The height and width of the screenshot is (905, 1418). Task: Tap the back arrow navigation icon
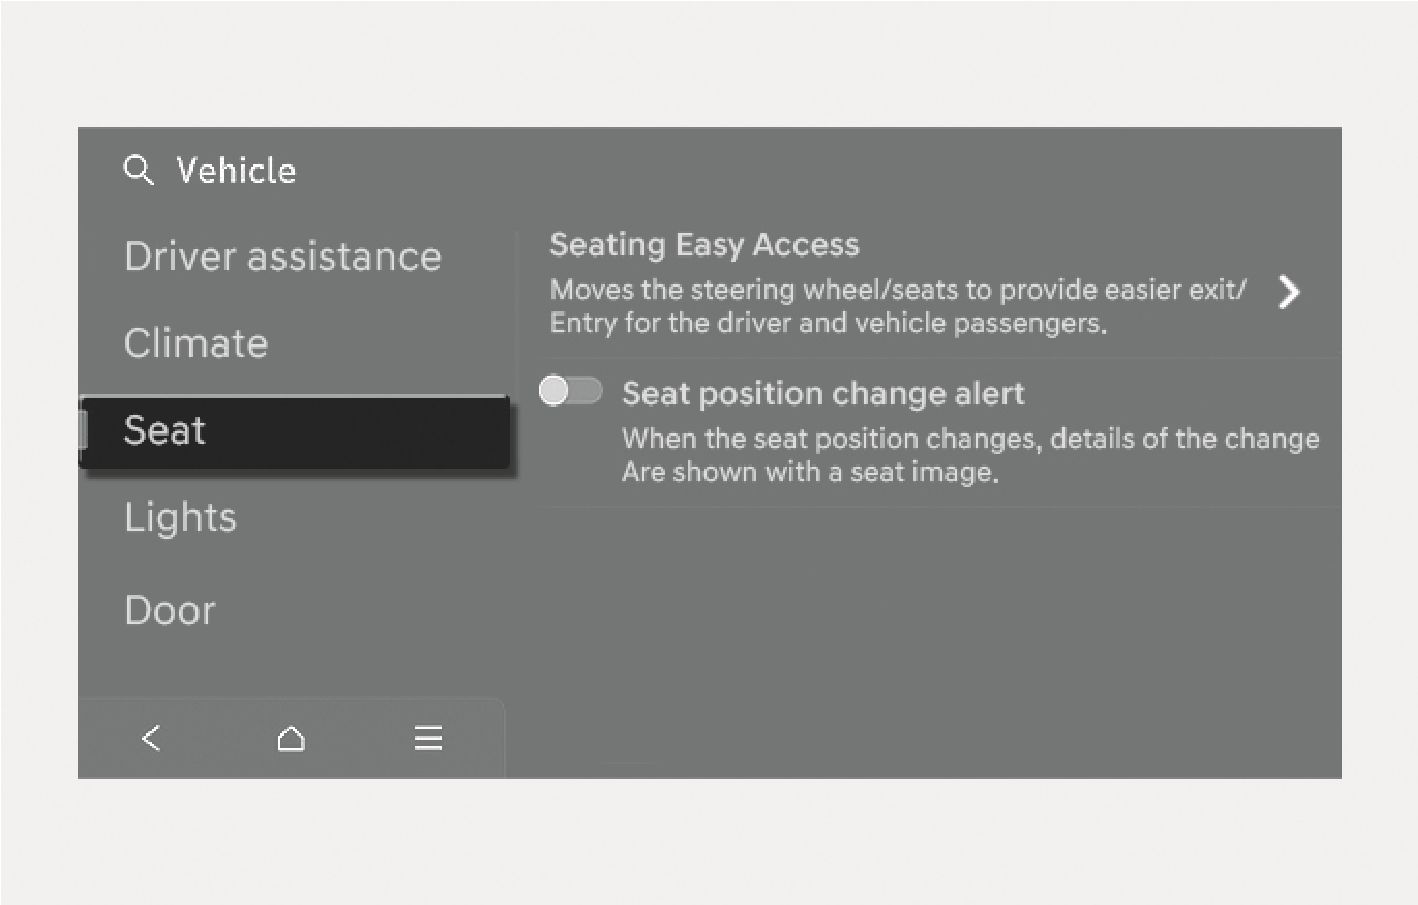(150, 738)
